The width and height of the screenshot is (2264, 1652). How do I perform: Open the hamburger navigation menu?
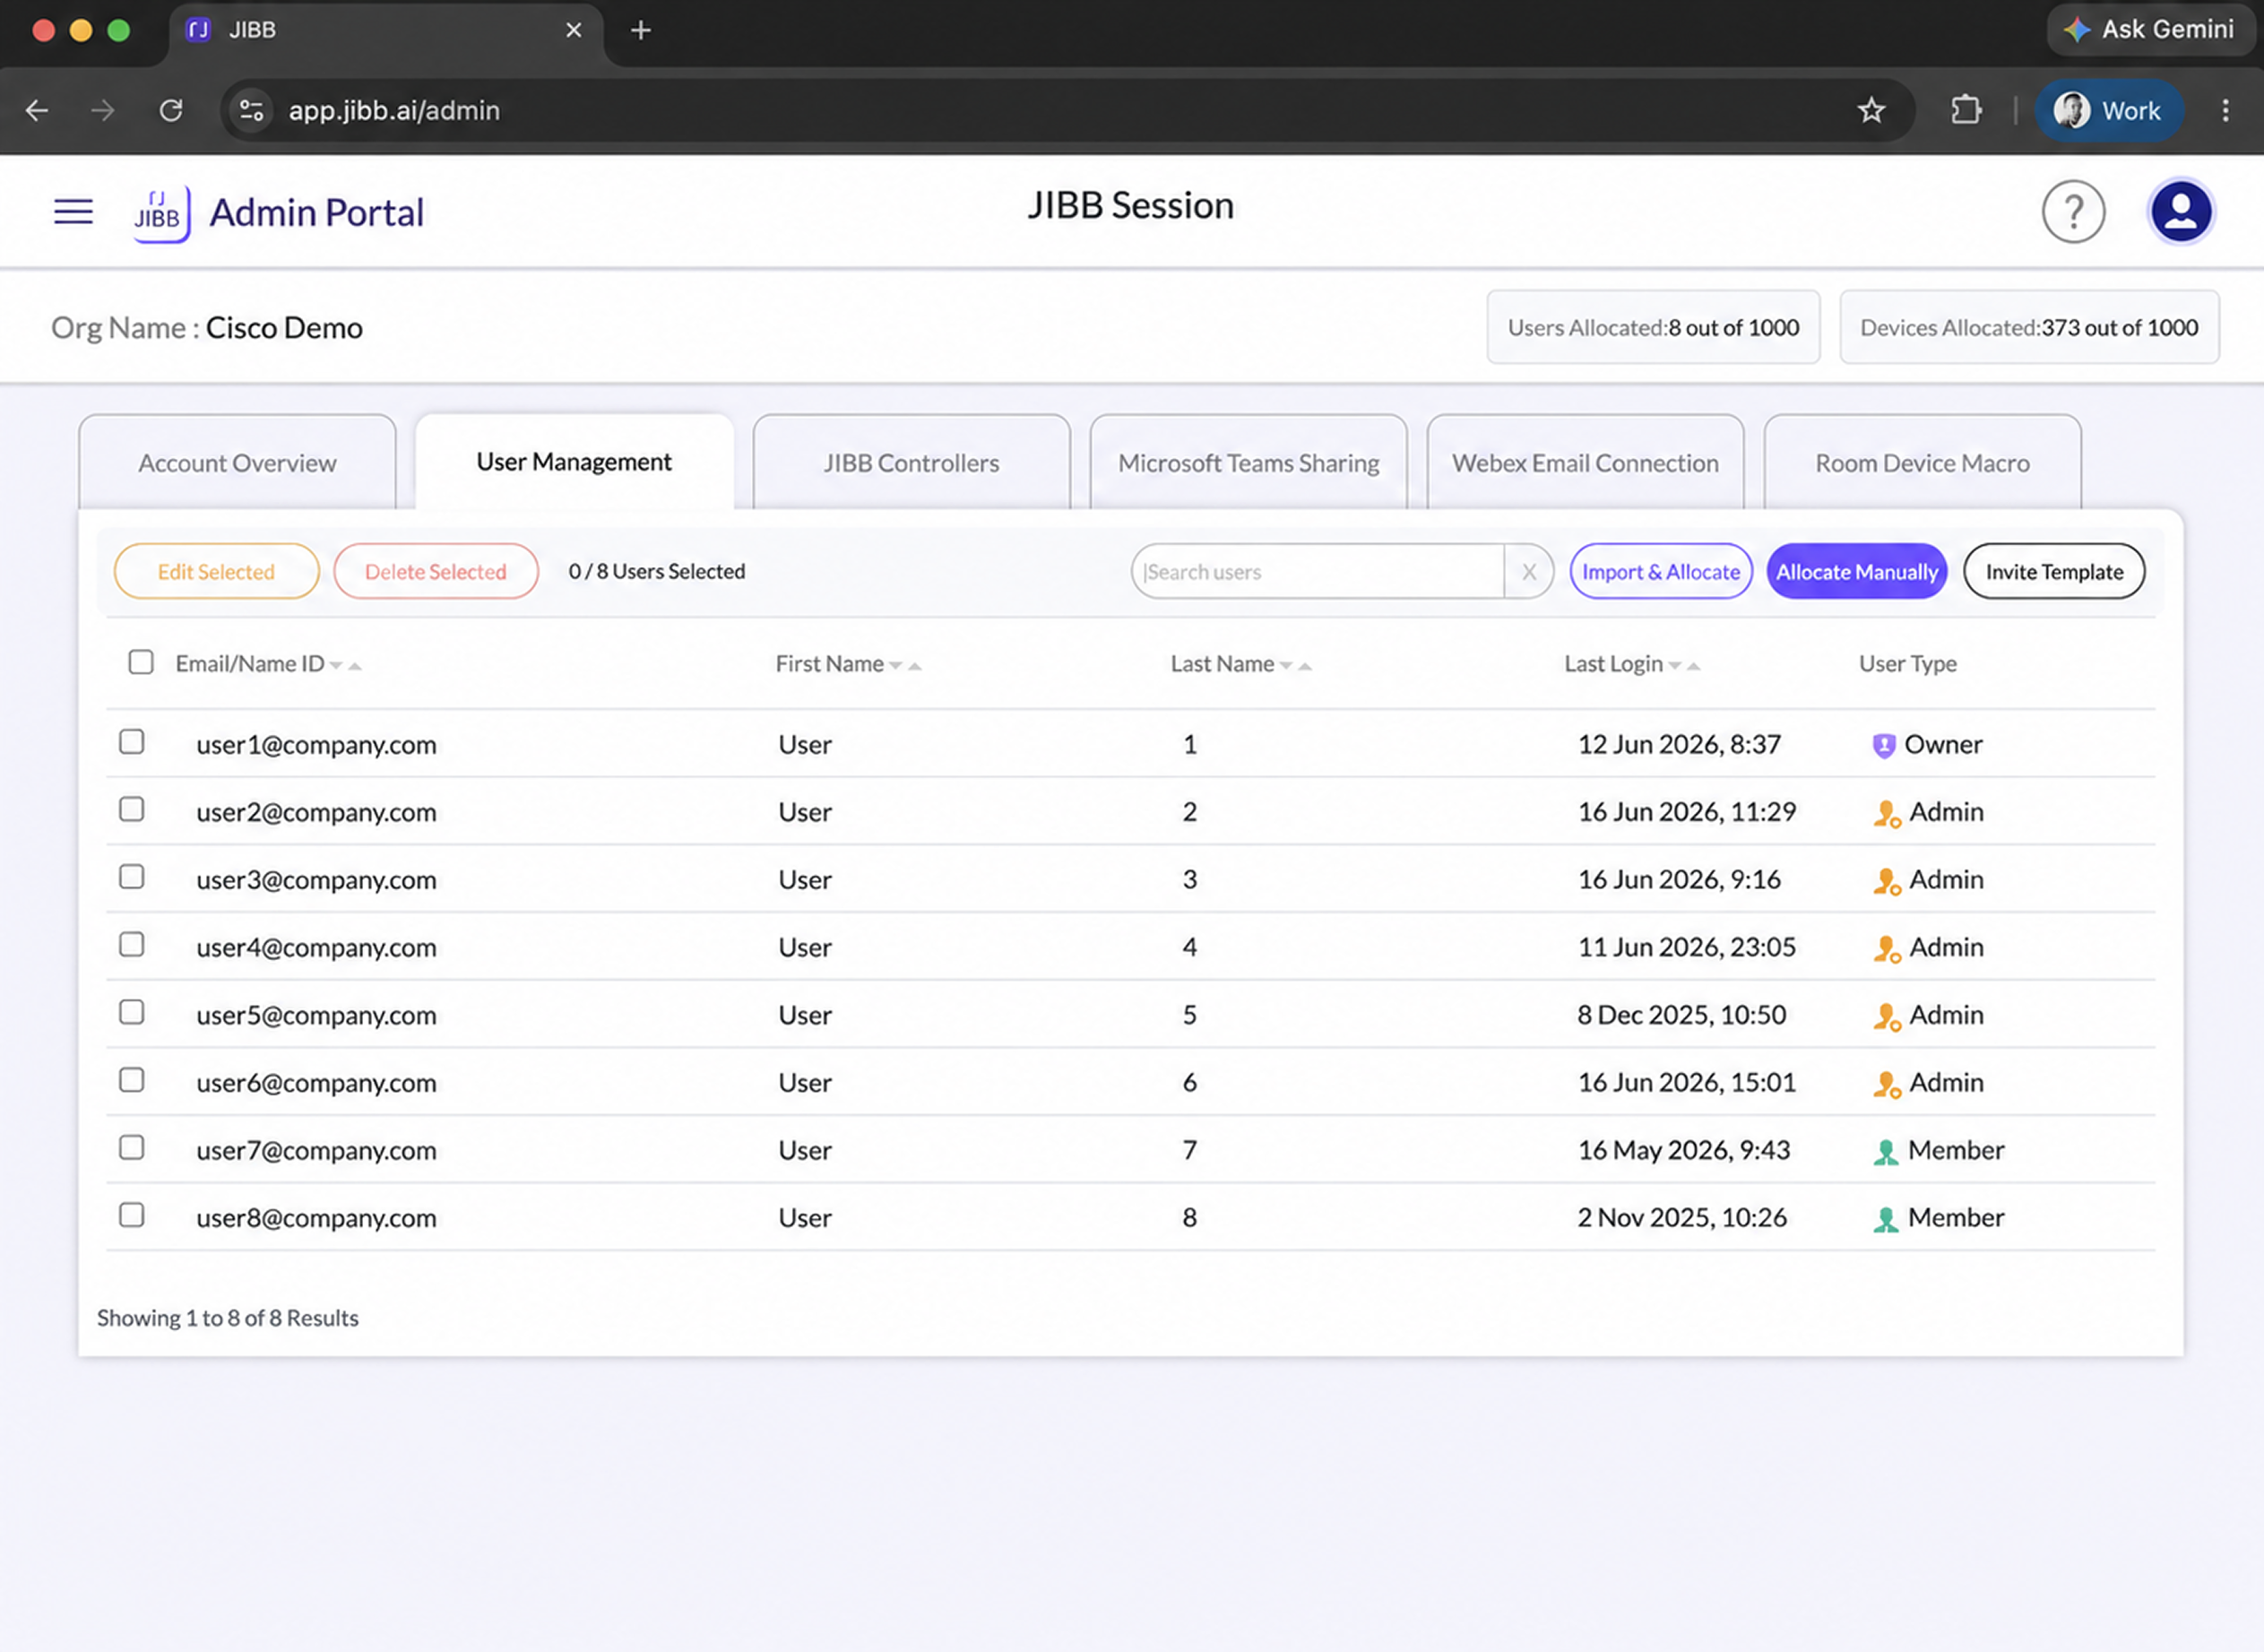pyautogui.click(x=73, y=212)
